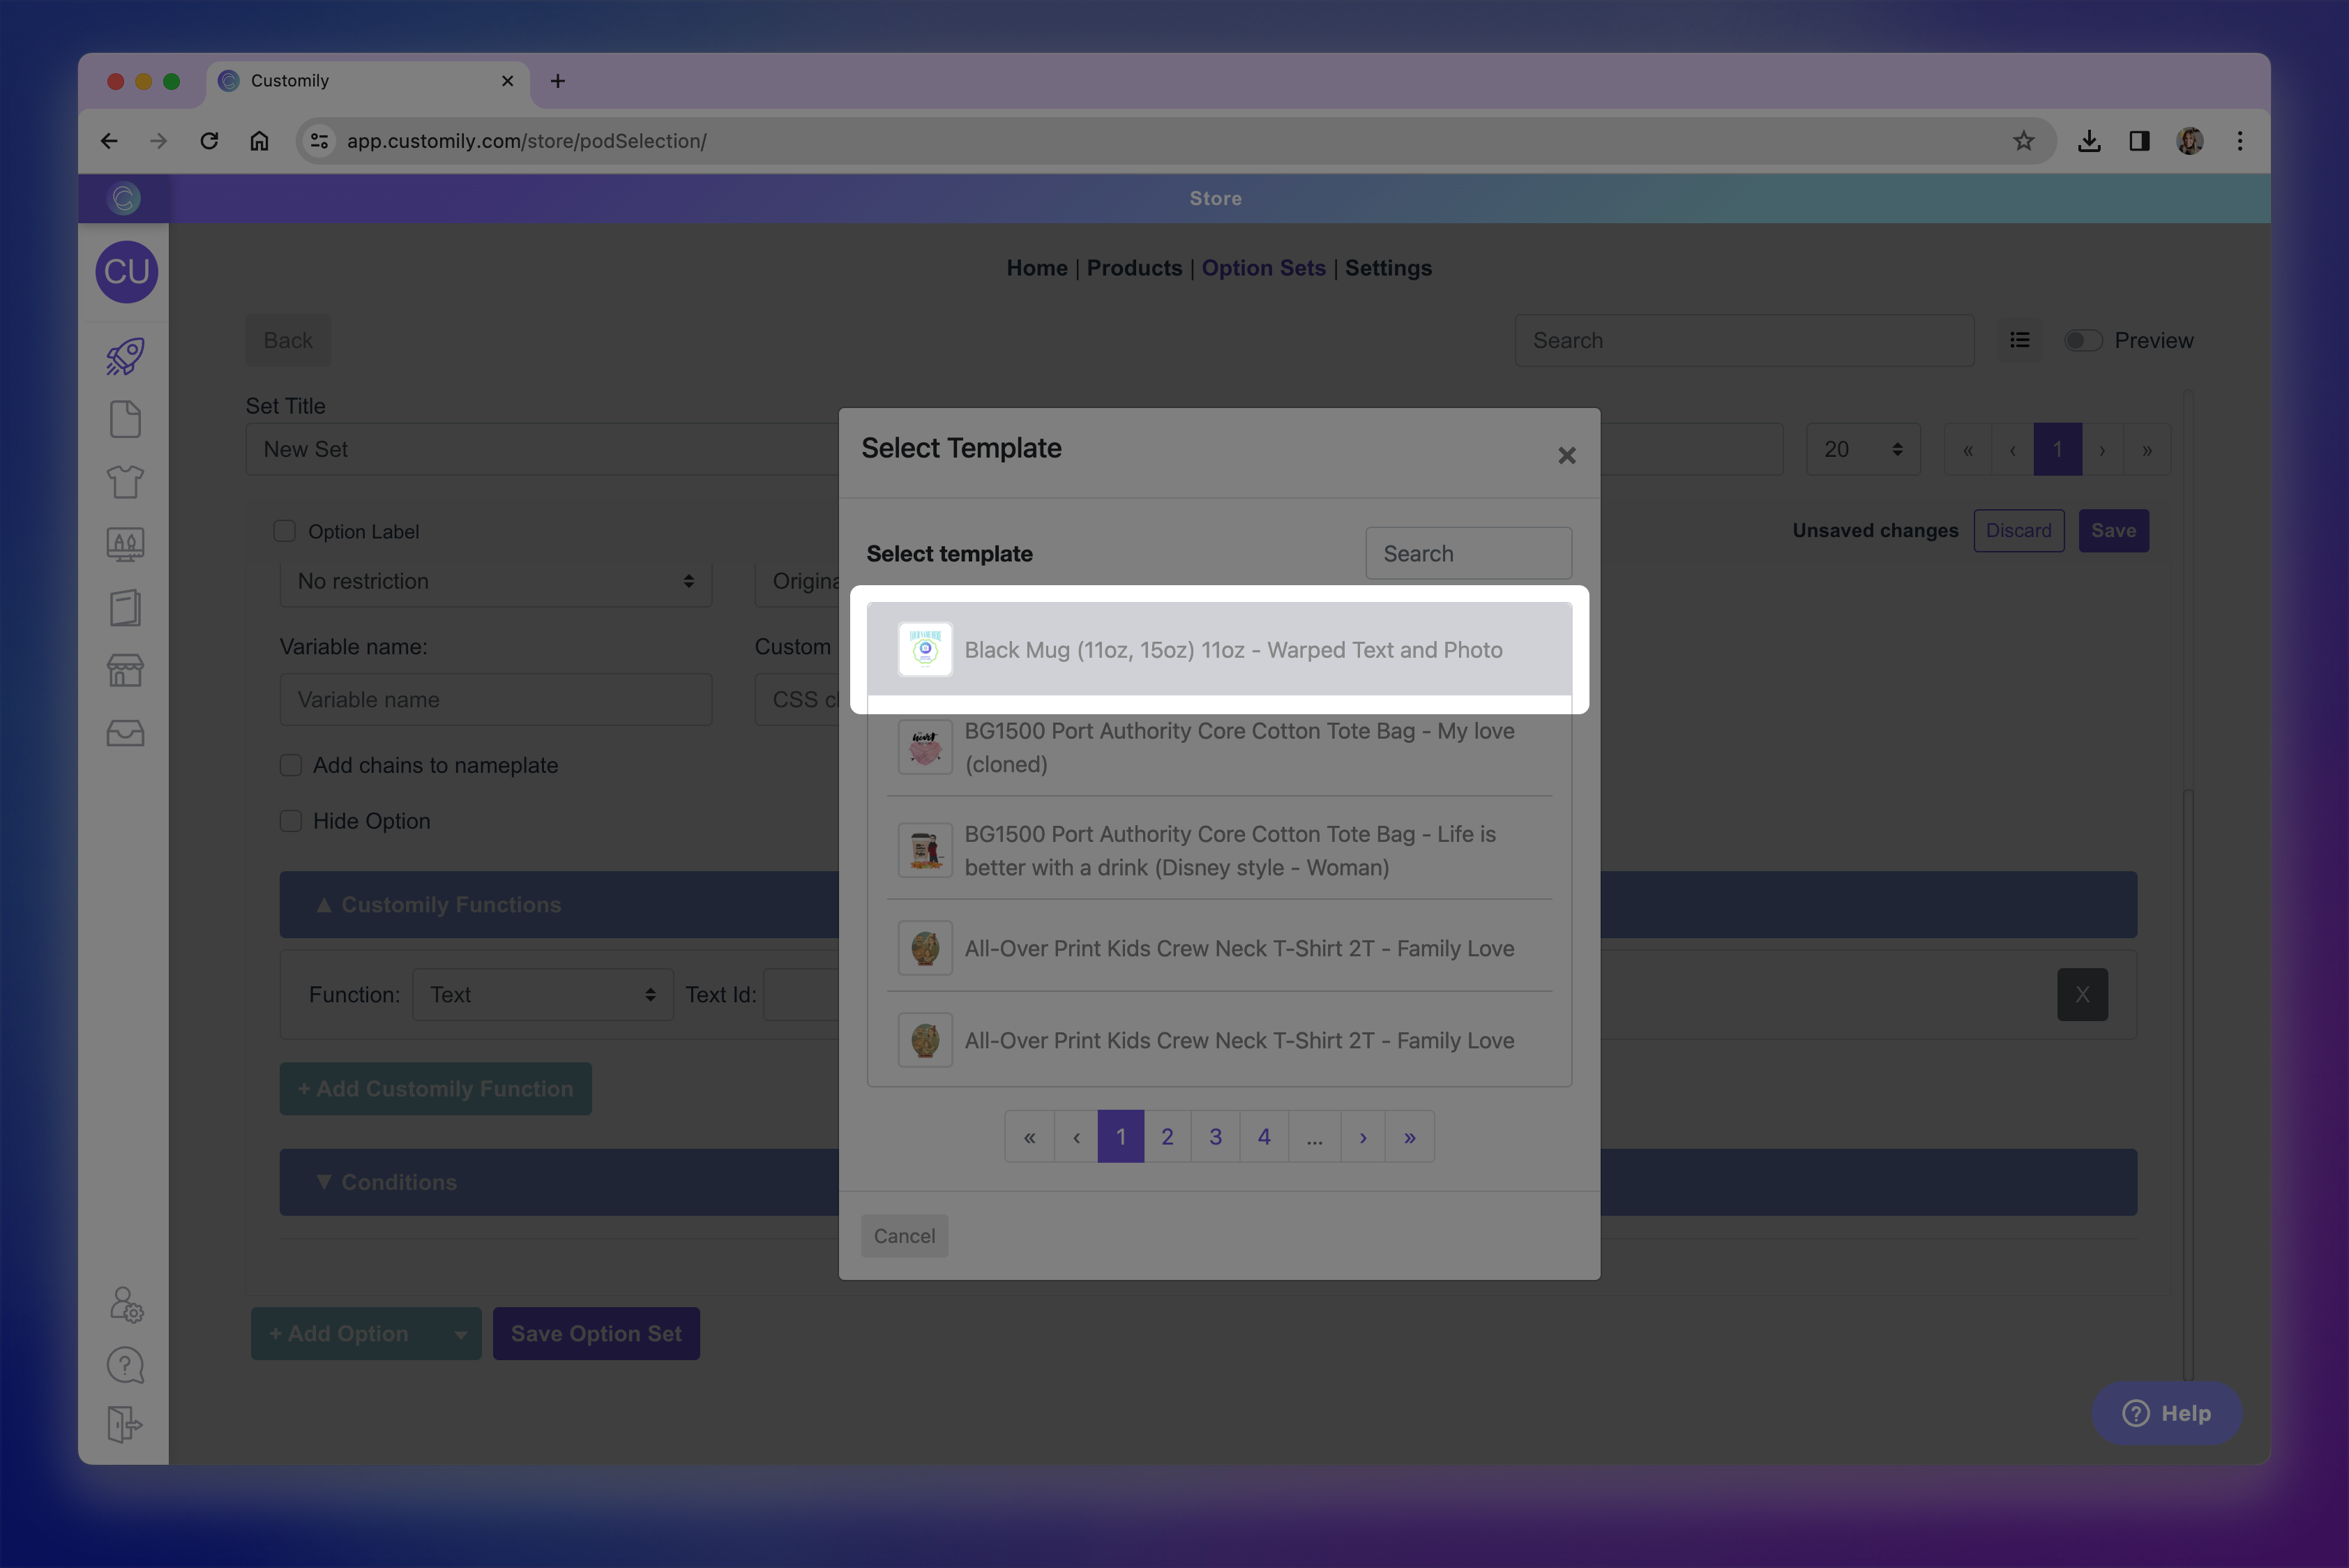Click the rocket icon in the sidebar
The width and height of the screenshot is (2349, 1568).
pyautogui.click(x=125, y=356)
